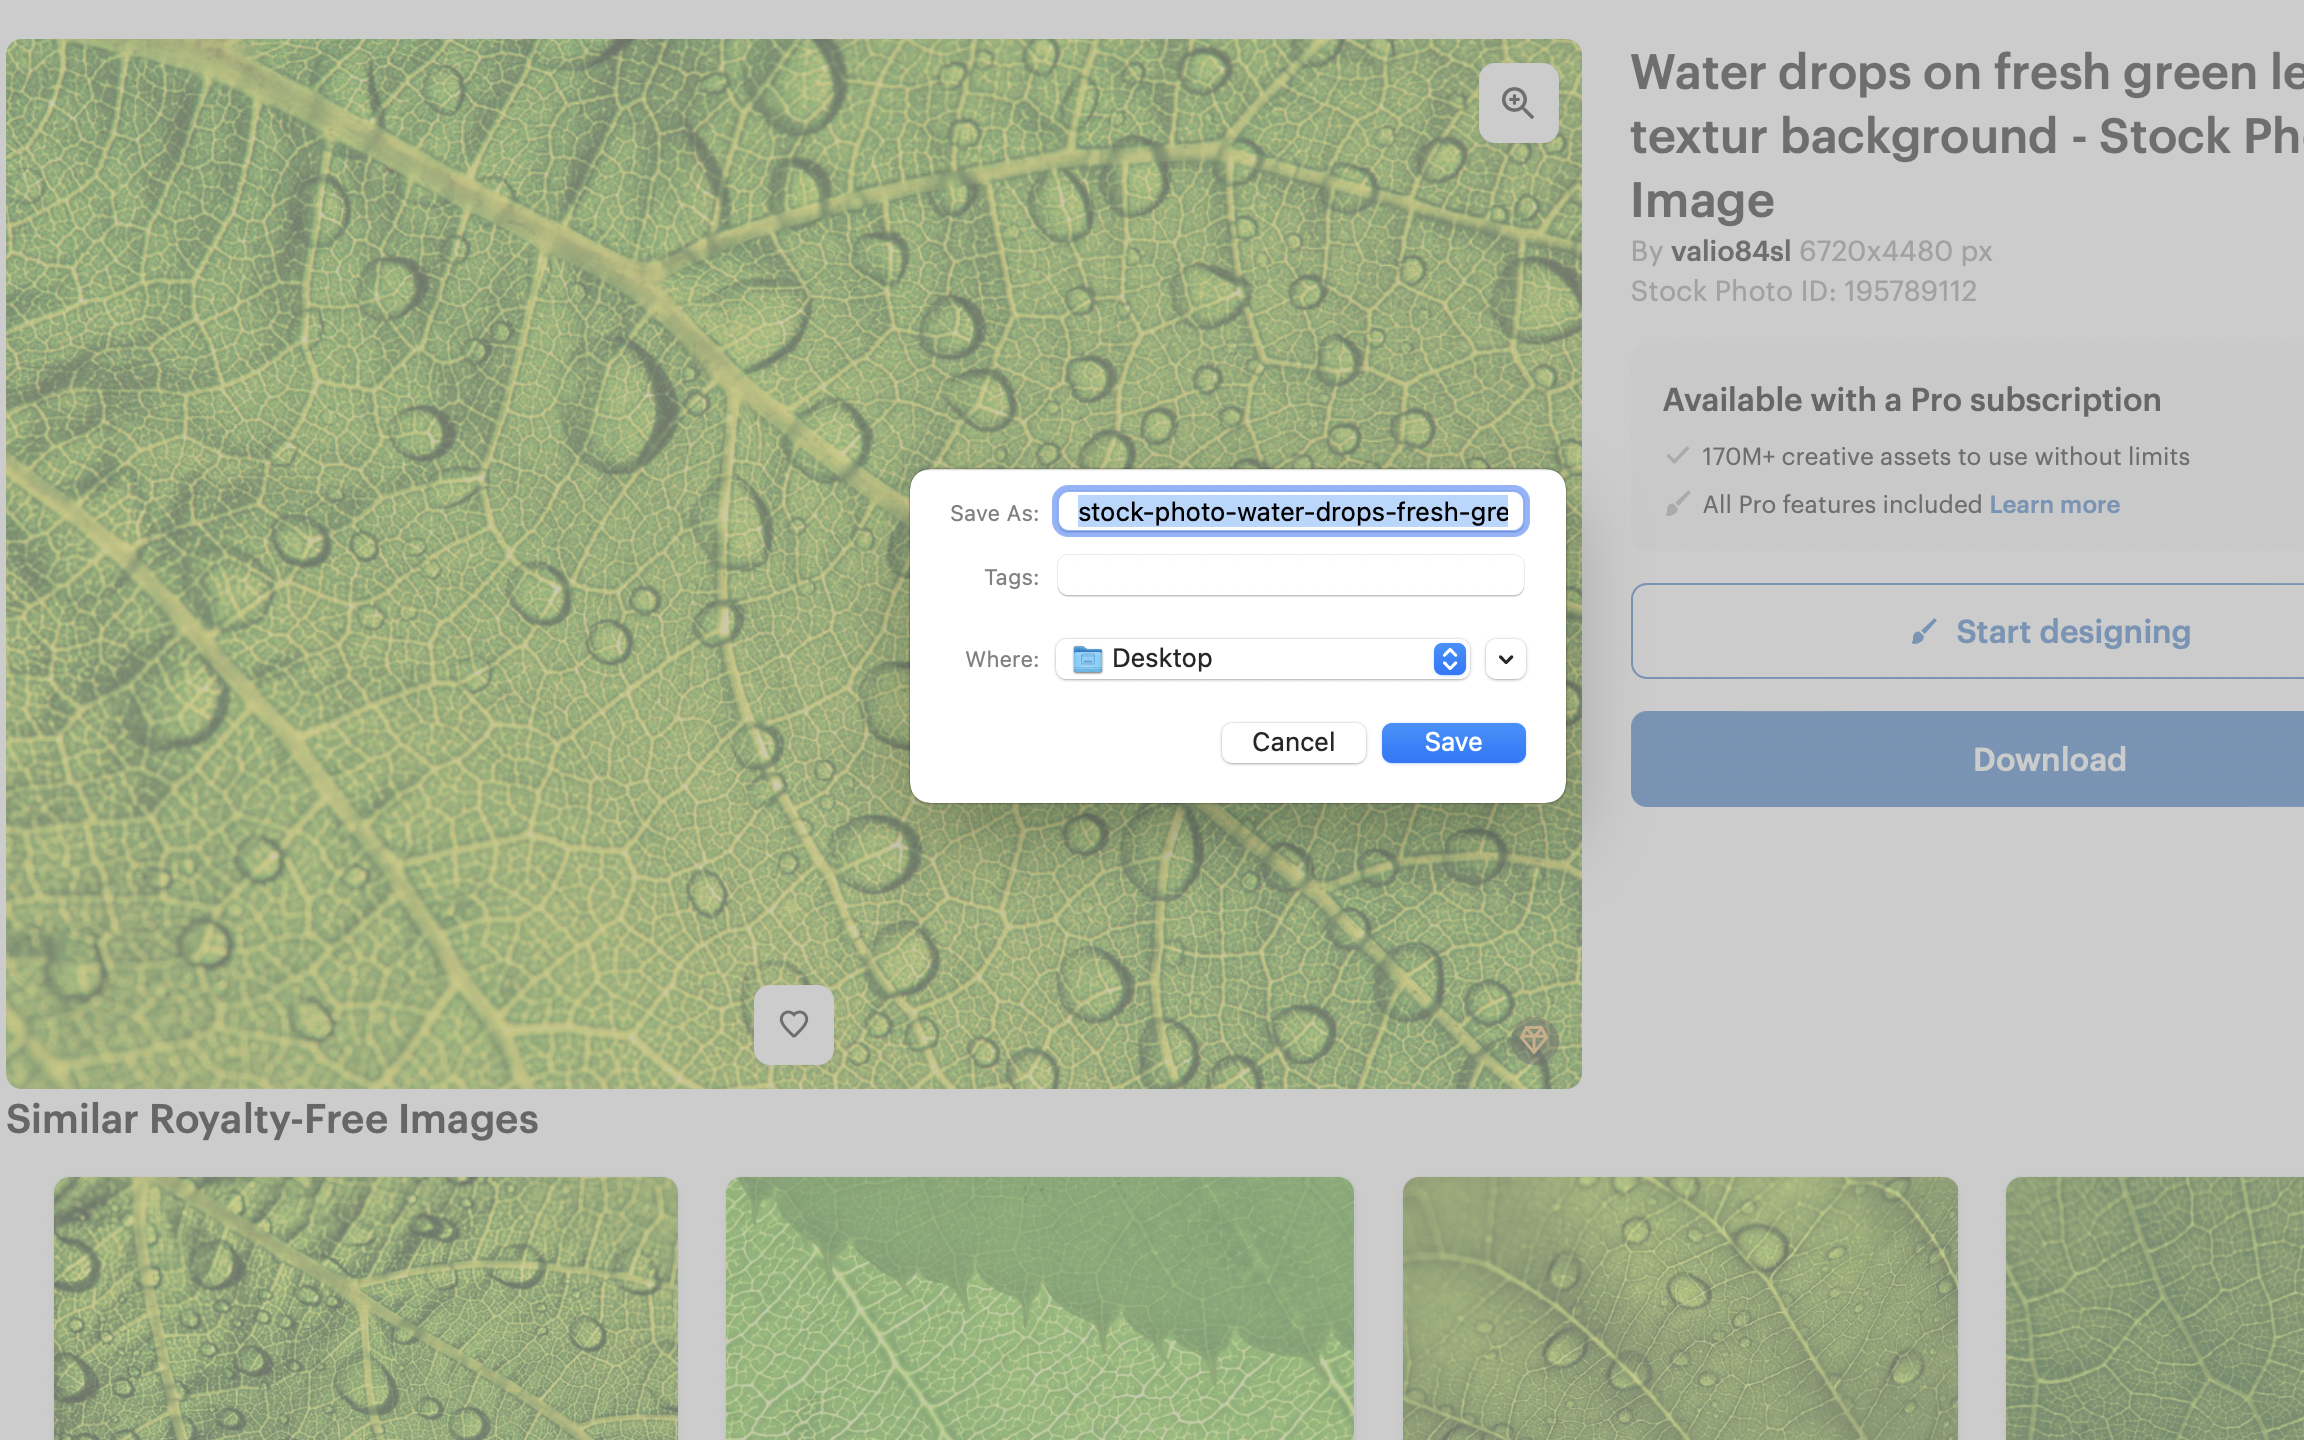
Task: Click the Save As filename field
Action: (x=1291, y=512)
